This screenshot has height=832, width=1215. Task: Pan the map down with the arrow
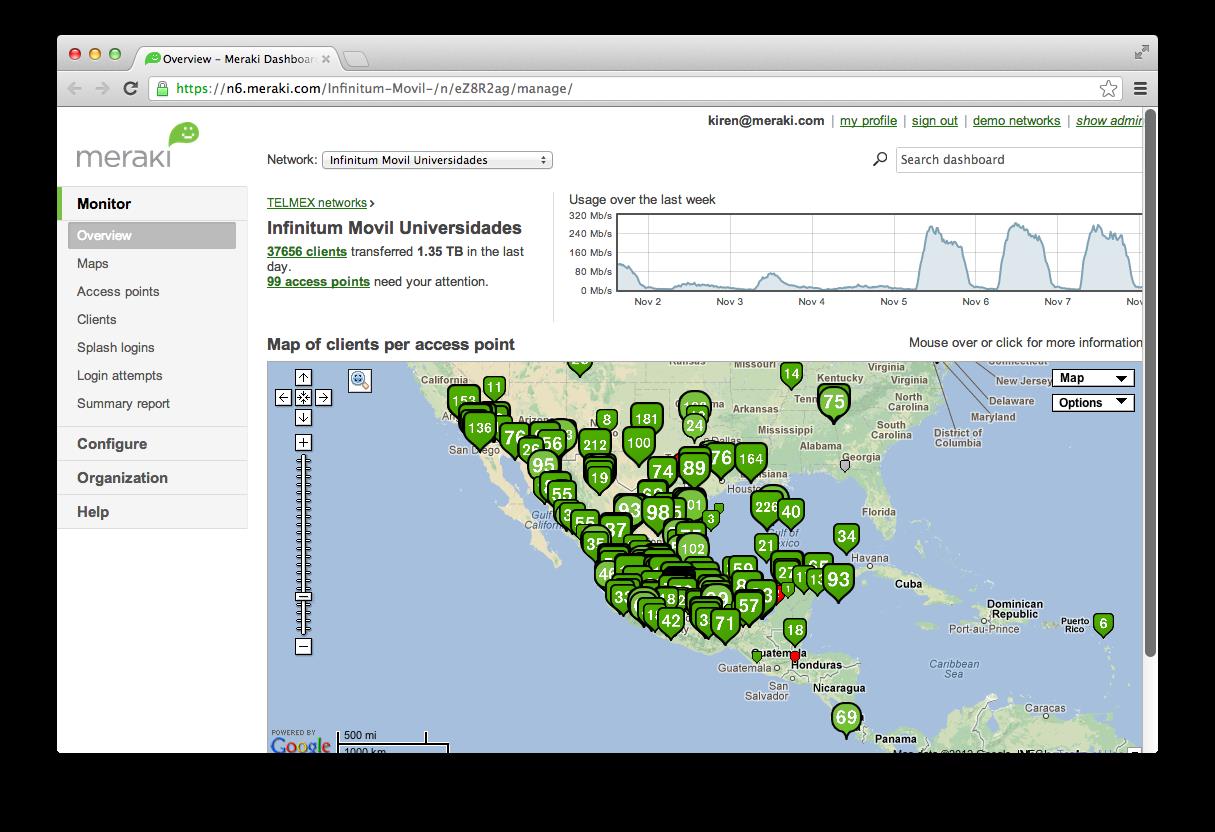pyautogui.click(x=303, y=417)
